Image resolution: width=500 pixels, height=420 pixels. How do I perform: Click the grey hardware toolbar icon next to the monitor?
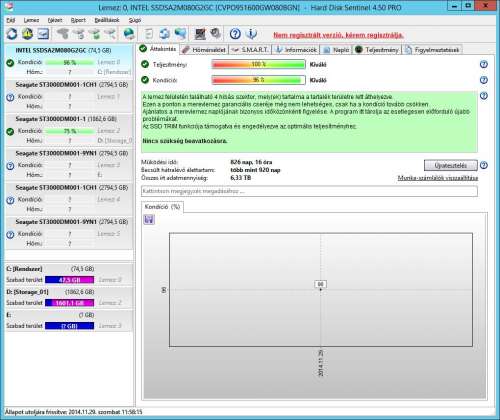[x=216, y=34]
